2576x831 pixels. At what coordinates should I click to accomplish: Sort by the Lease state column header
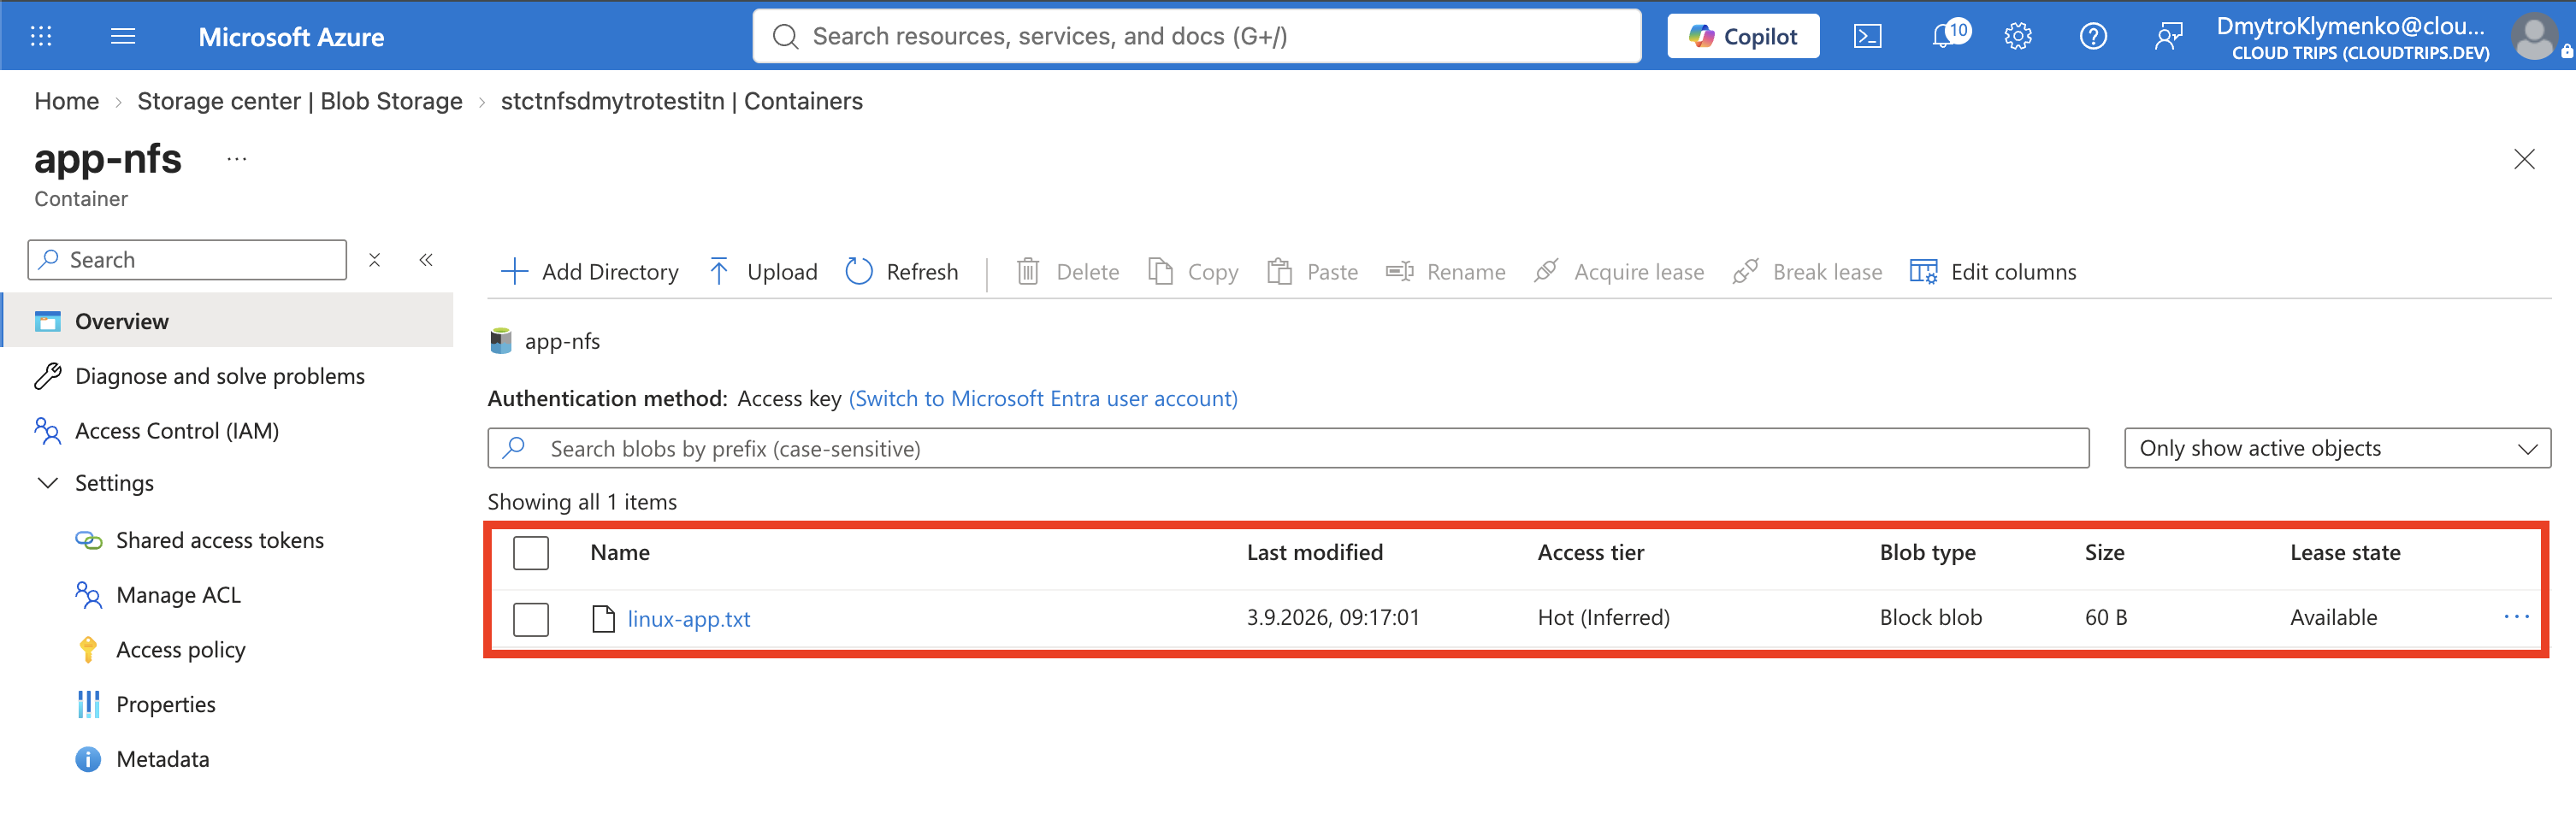[x=2345, y=553]
